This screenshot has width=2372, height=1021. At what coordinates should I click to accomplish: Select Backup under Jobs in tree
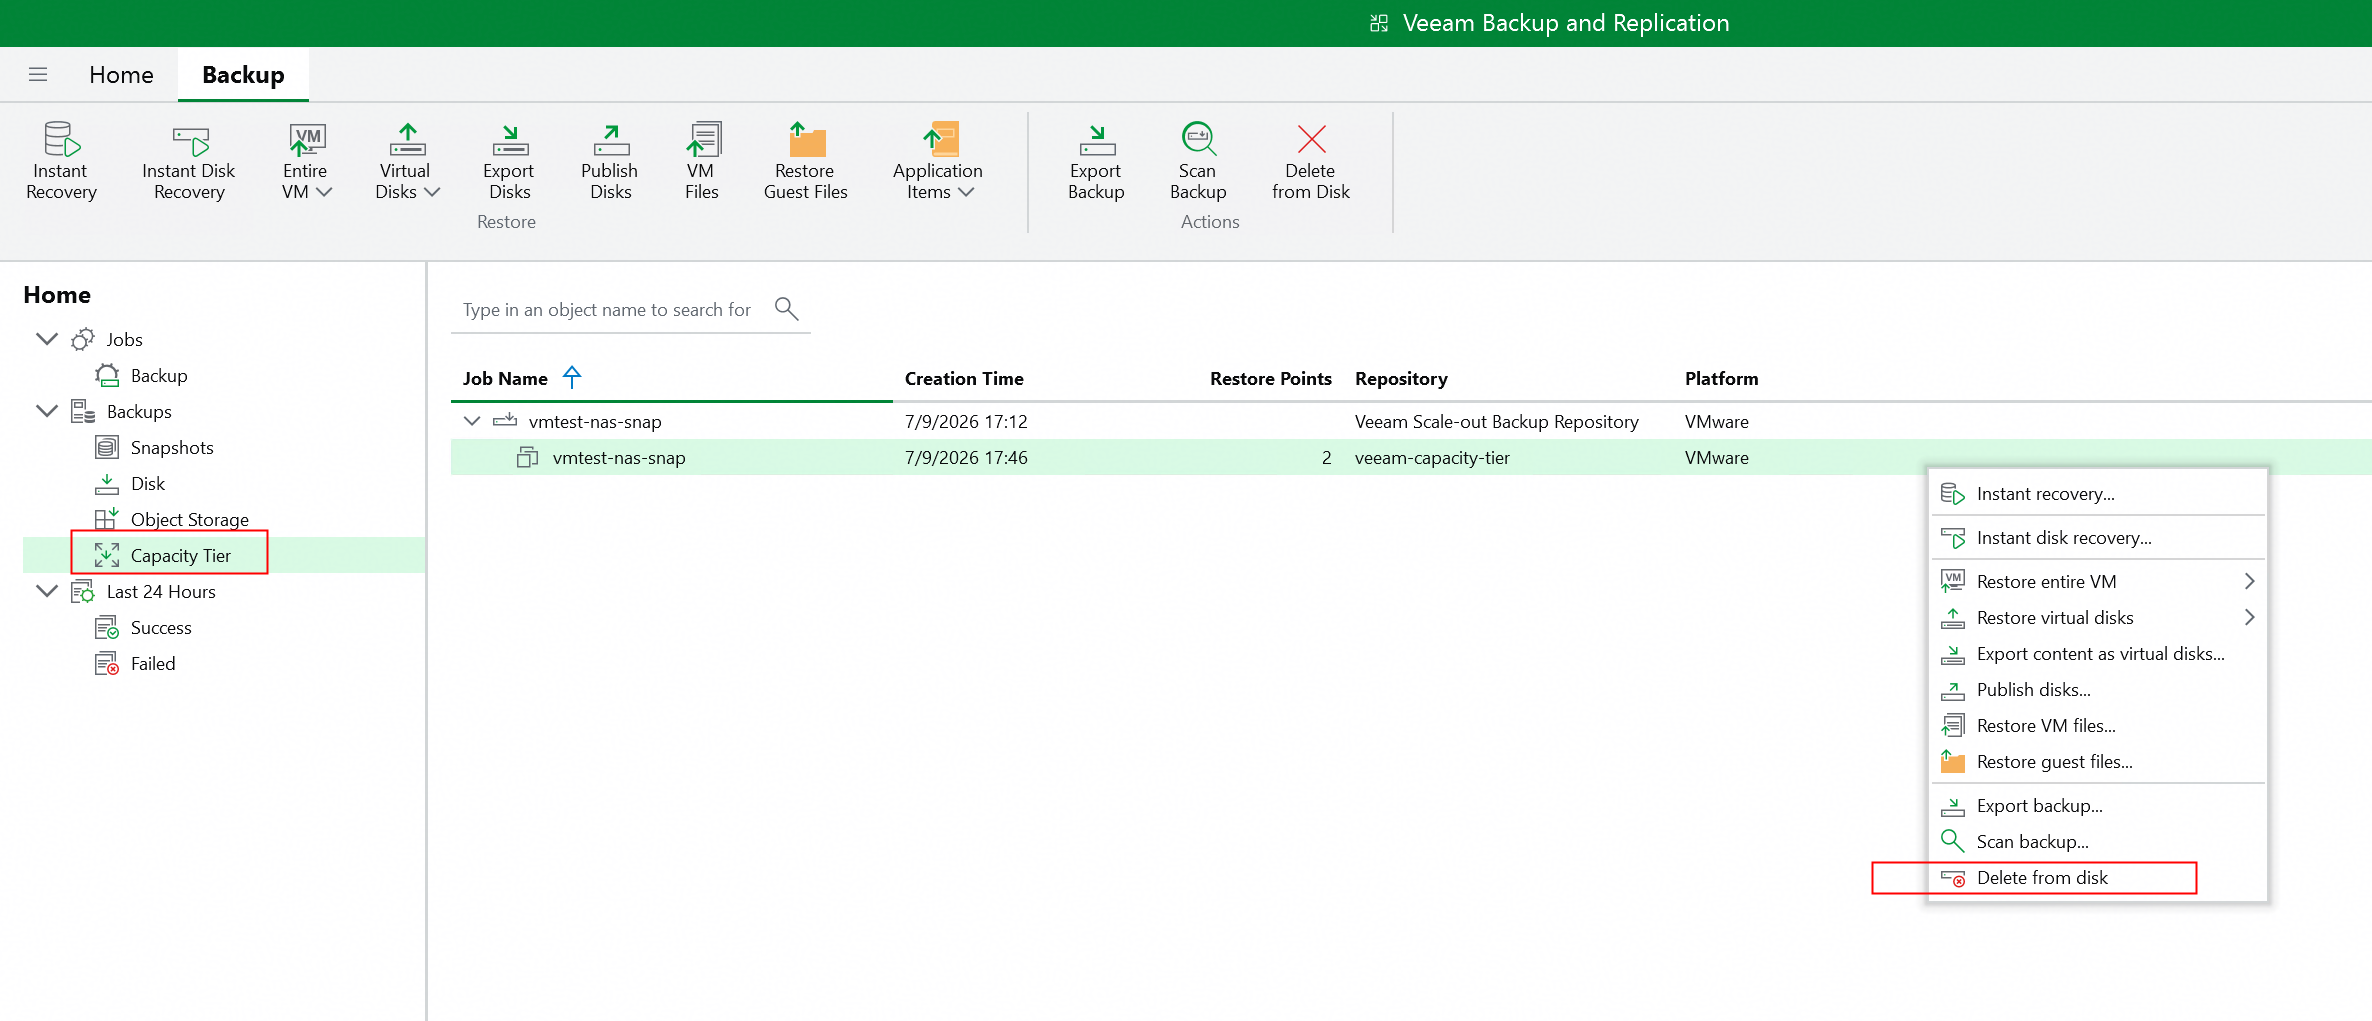(x=159, y=376)
